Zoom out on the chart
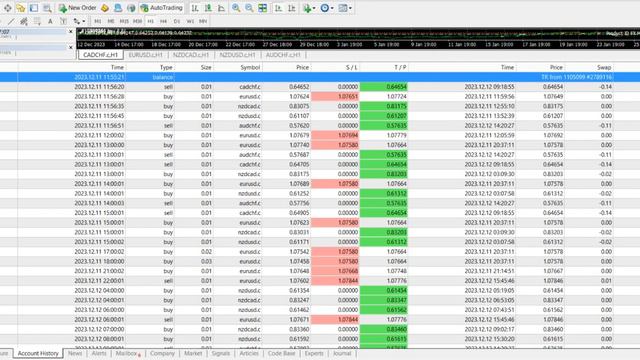 249,8
